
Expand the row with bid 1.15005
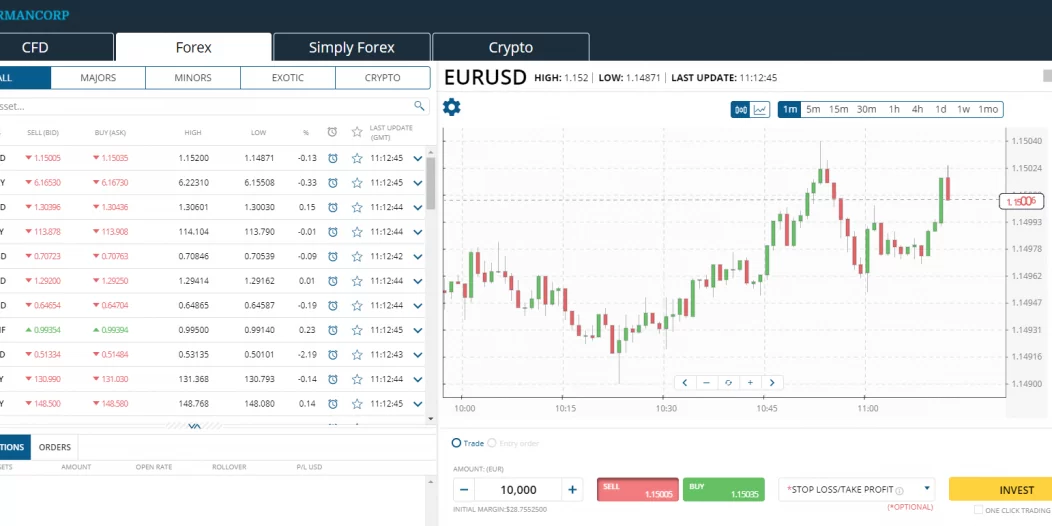pos(418,158)
